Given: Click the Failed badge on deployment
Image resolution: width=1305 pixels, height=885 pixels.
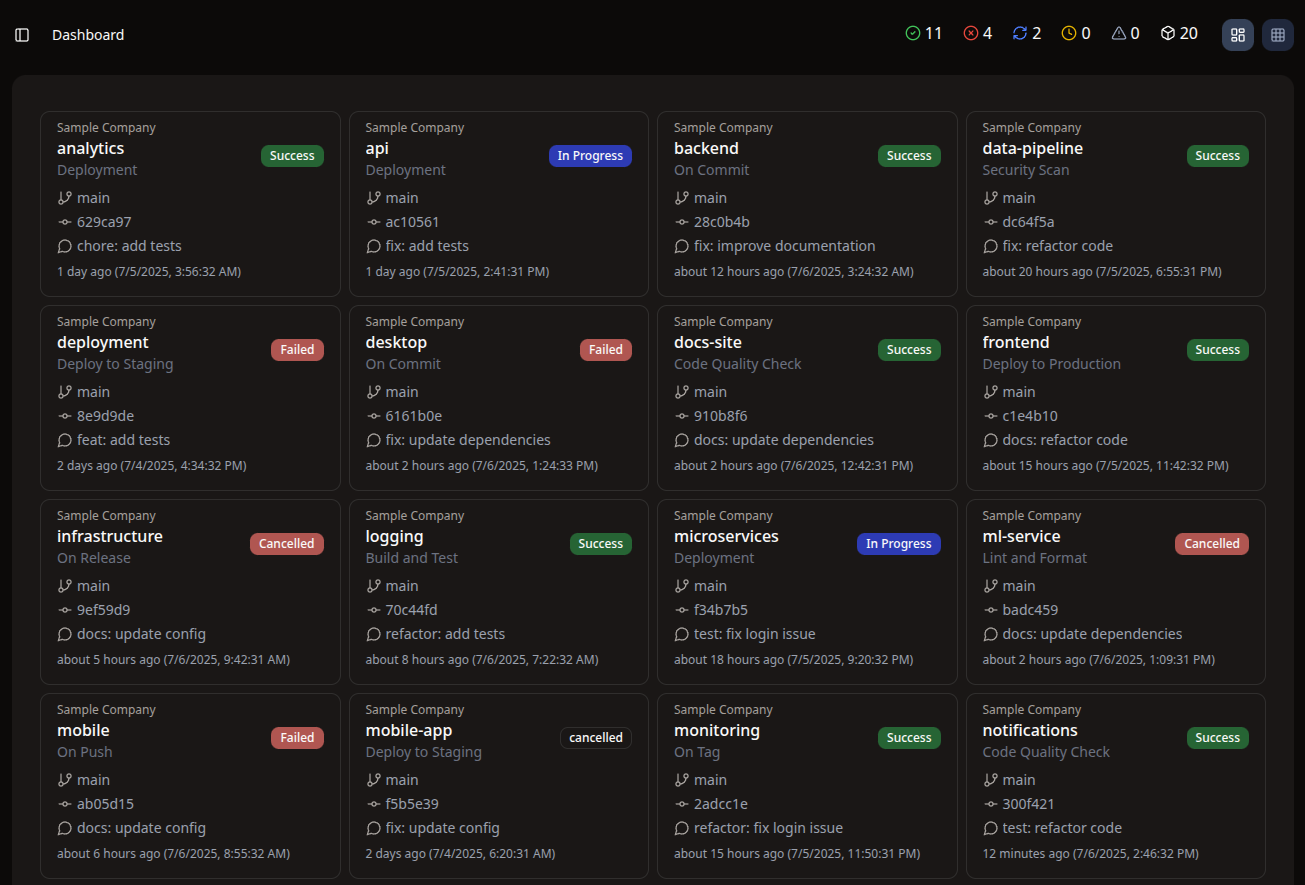Looking at the screenshot, I should (297, 349).
